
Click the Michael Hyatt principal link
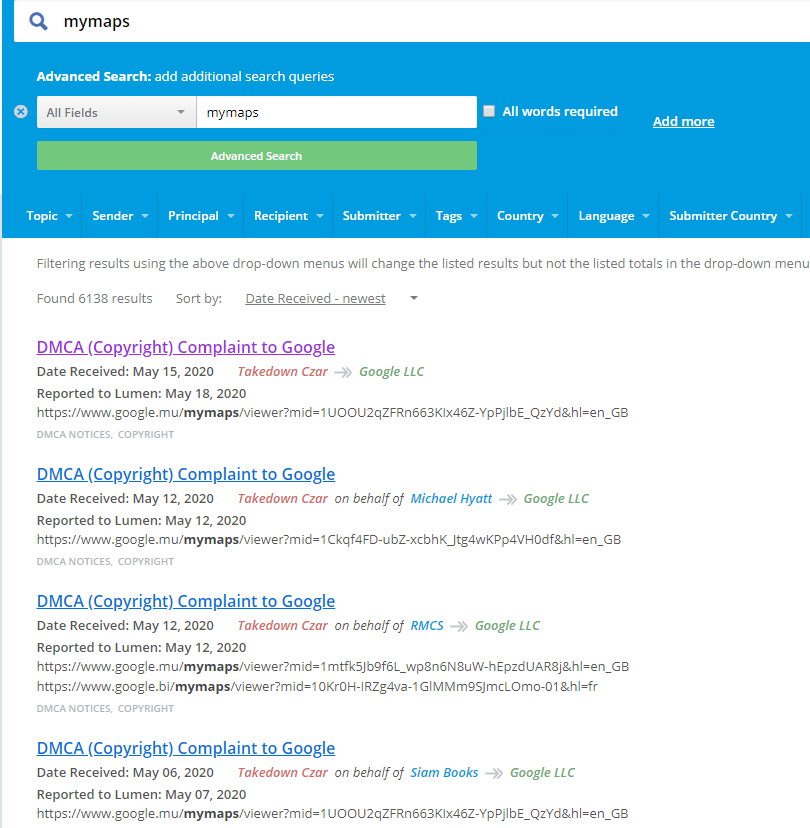(x=451, y=498)
